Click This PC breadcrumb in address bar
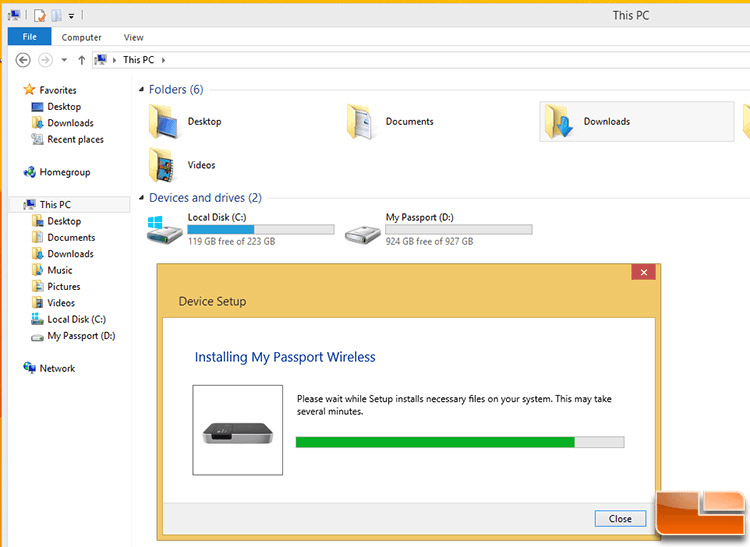 139,60
